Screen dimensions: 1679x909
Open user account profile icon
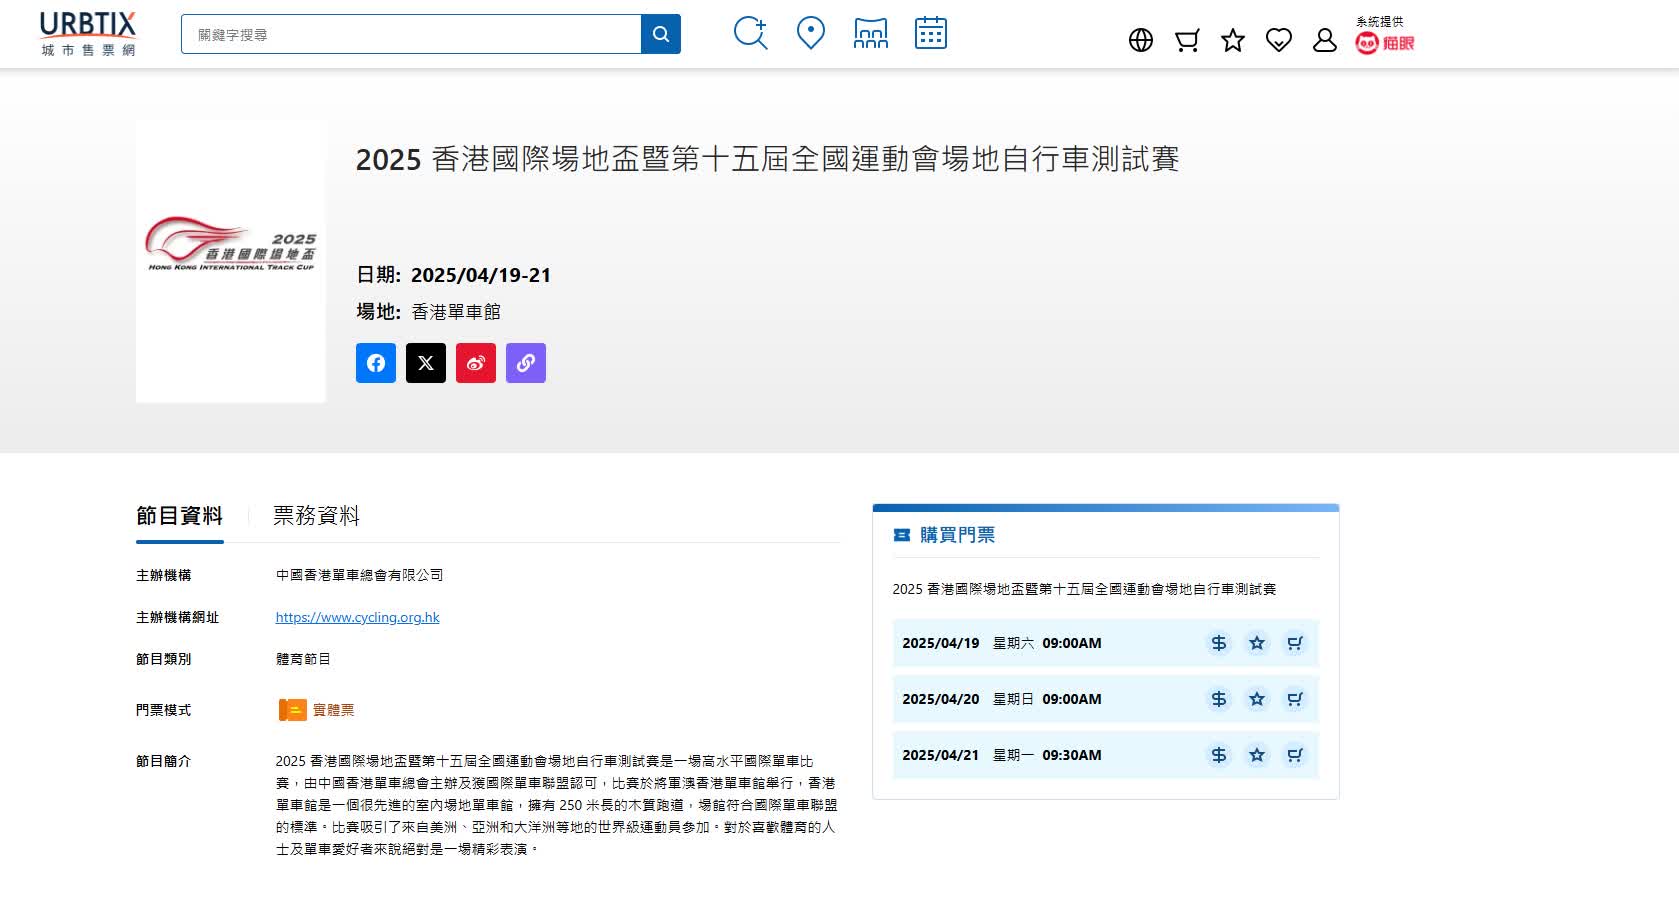[1324, 40]
